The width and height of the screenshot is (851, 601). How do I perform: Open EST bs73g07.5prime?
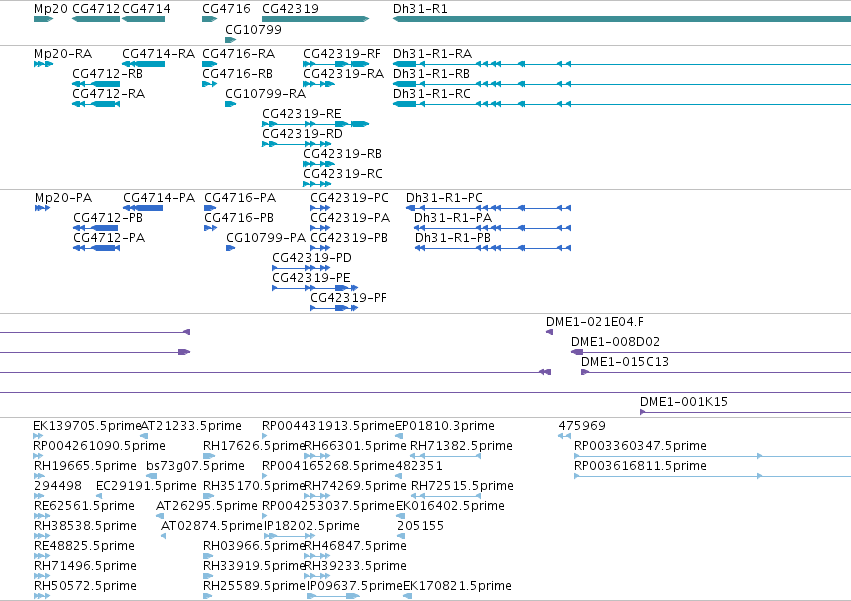(195, 466)
